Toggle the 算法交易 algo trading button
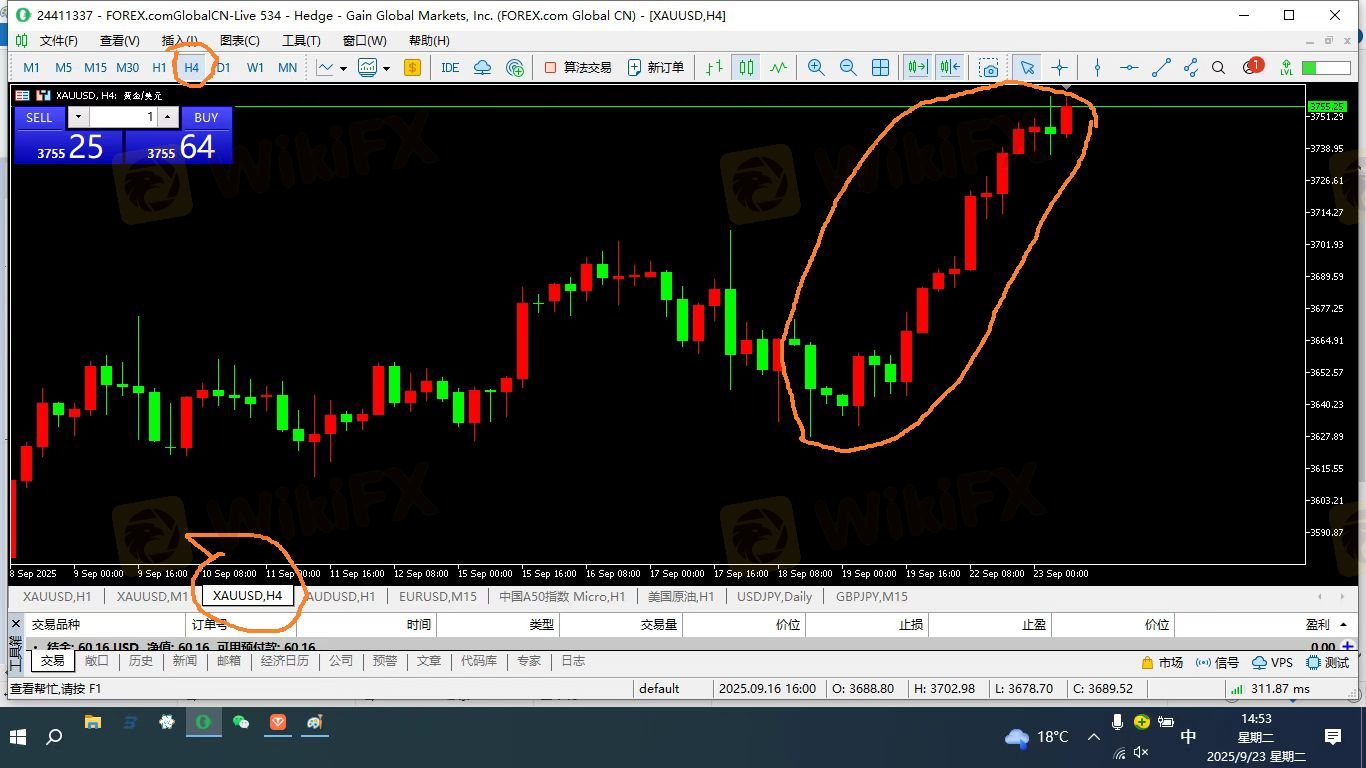Viewport: 1366px width, 768px height. (x=577, y=68)
